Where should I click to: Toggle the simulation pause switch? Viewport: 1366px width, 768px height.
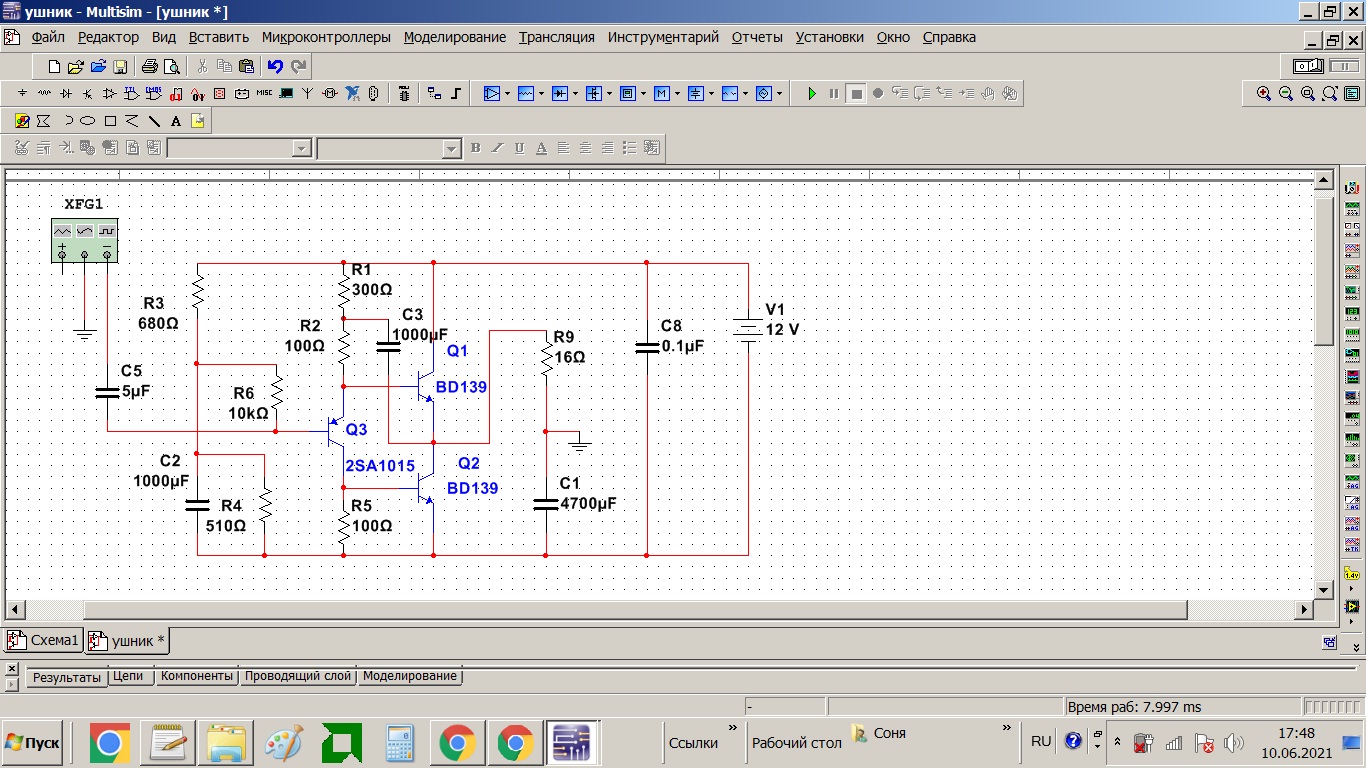point(1344,66)
